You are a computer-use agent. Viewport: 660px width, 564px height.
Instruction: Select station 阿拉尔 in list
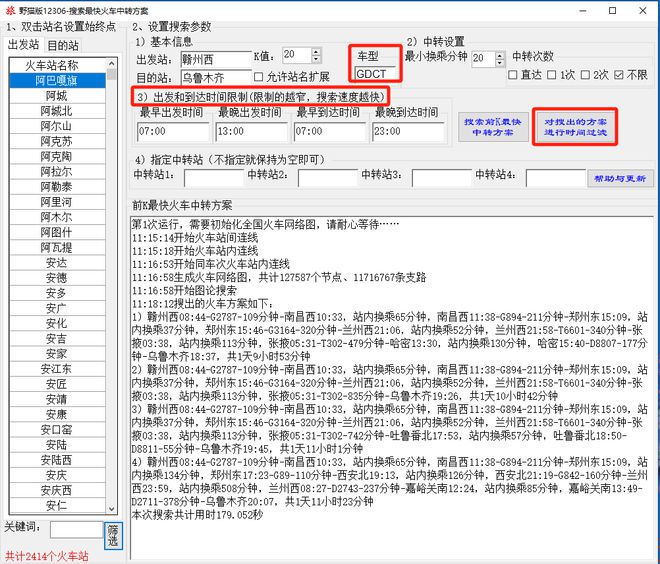pos(57,171)
